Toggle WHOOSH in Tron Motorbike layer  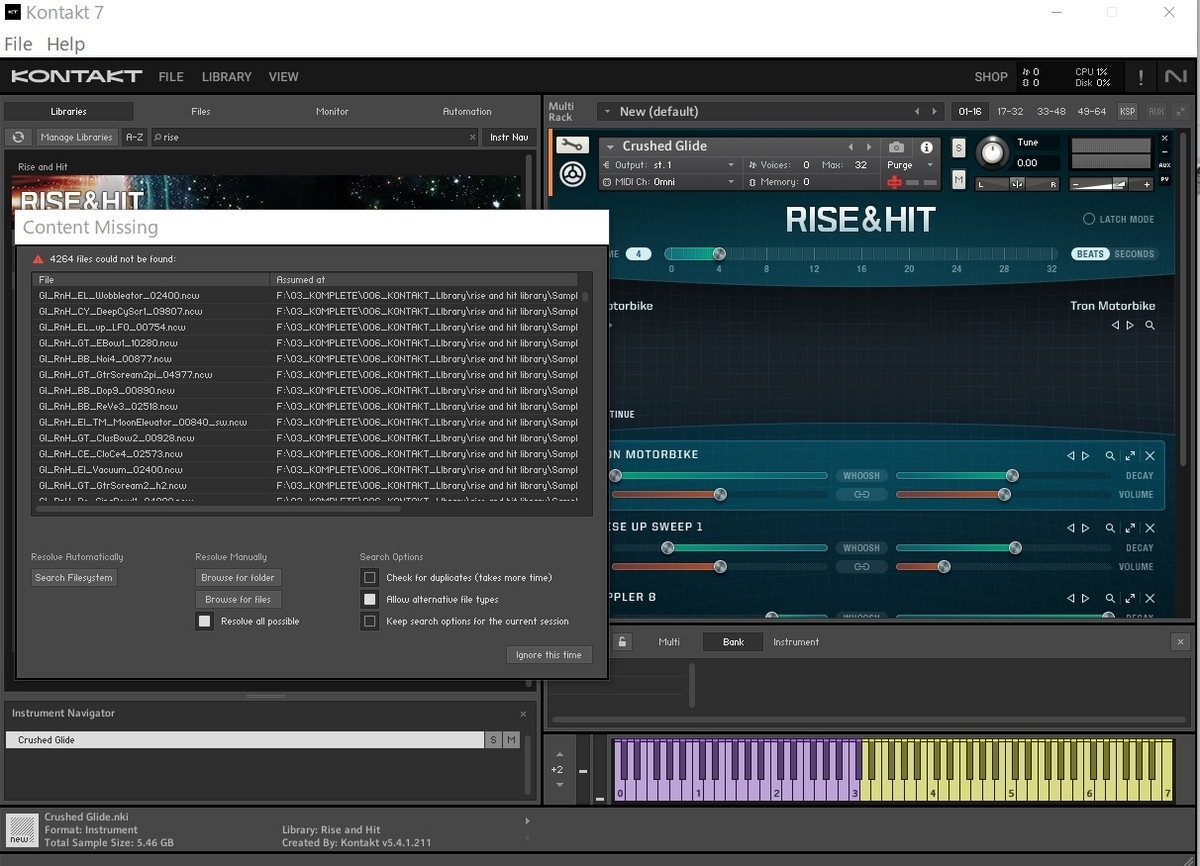pos(861,476)
